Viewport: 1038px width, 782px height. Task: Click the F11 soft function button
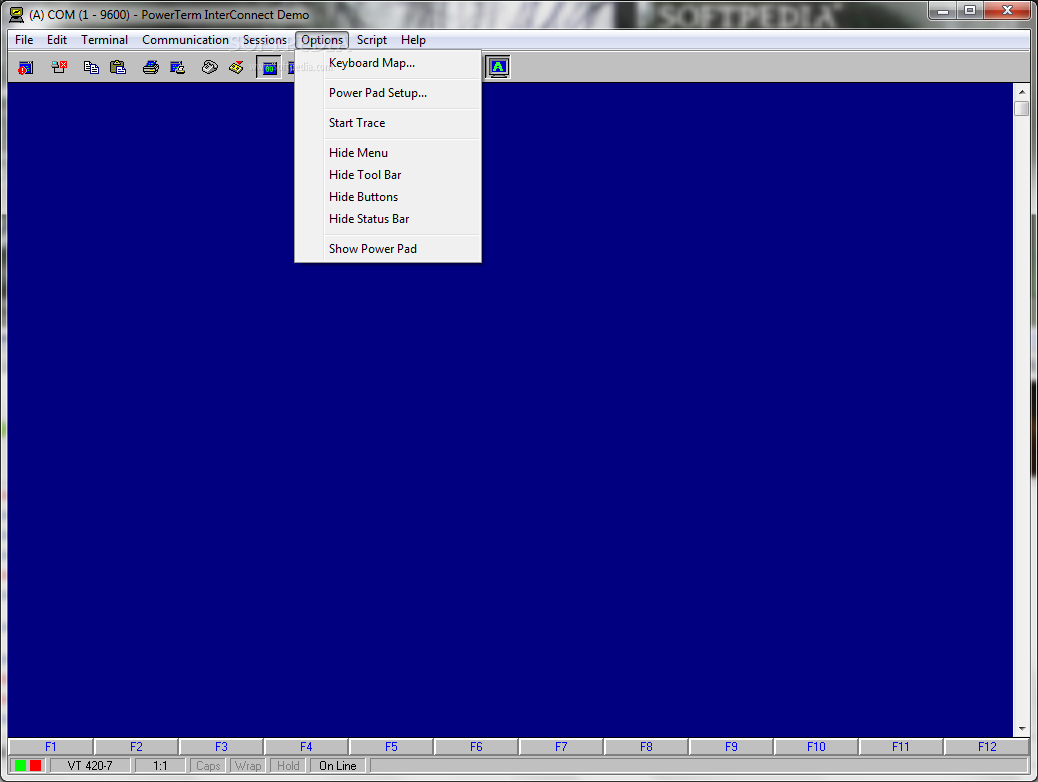click(901, 746)
